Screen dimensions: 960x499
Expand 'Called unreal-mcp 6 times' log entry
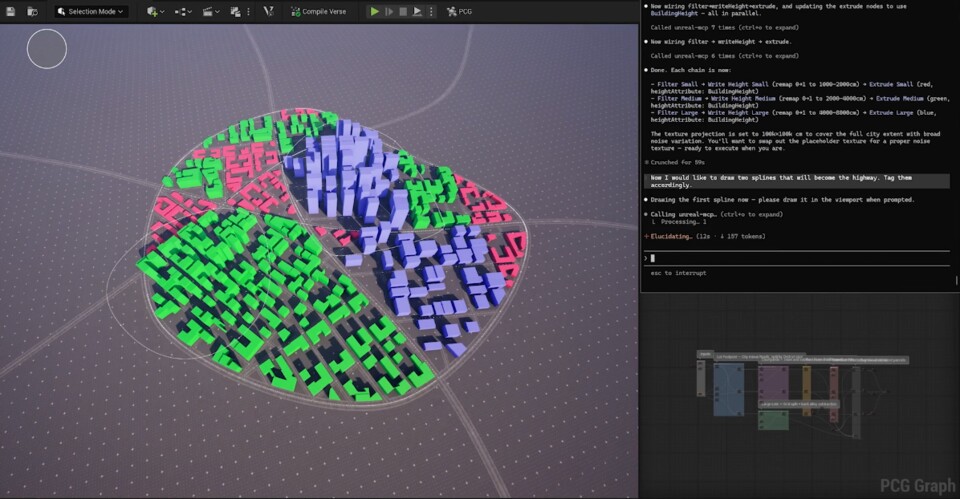(x=724, y=56)
